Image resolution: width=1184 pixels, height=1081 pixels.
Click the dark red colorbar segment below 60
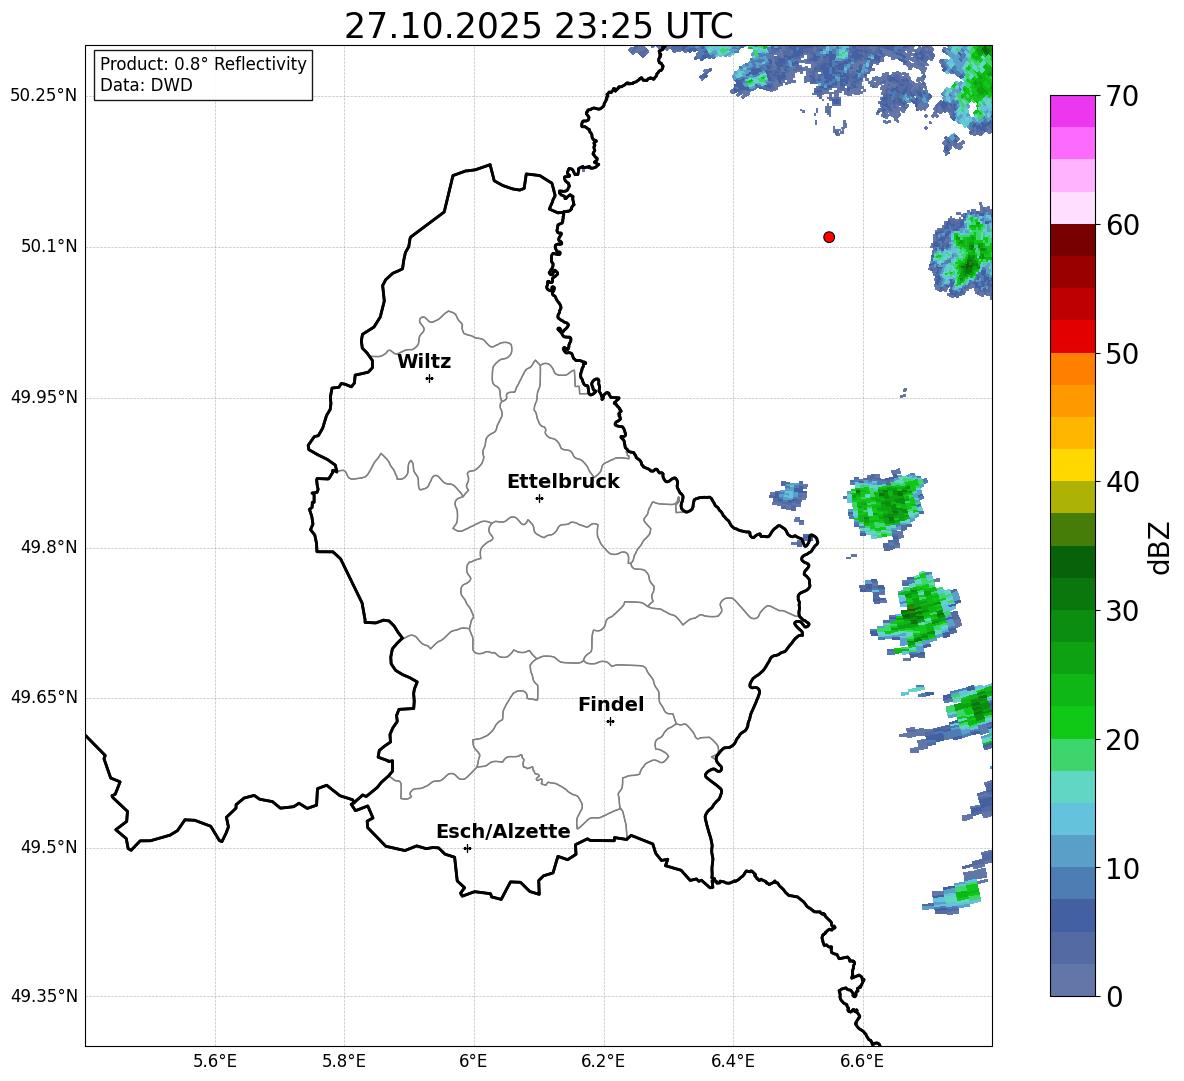[1073, 240]
